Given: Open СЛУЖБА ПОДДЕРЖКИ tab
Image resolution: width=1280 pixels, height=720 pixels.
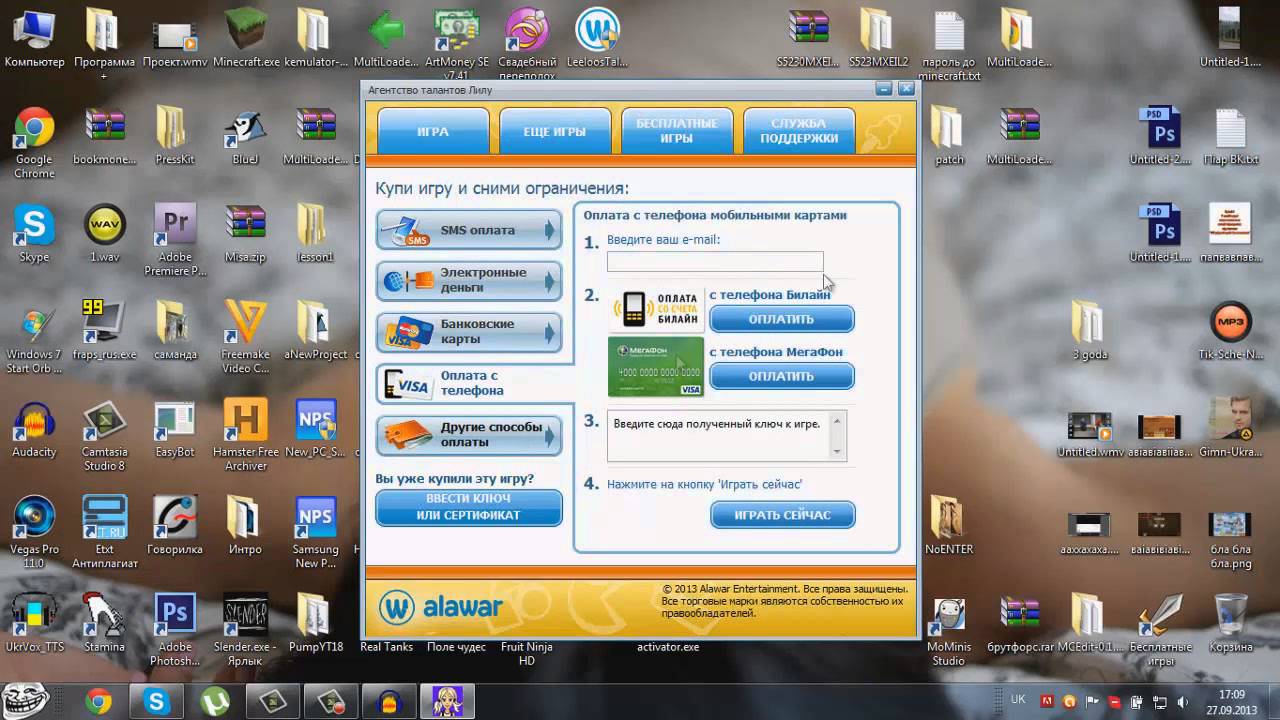Looking at the screenshot, I should click(x=799, y=132).
